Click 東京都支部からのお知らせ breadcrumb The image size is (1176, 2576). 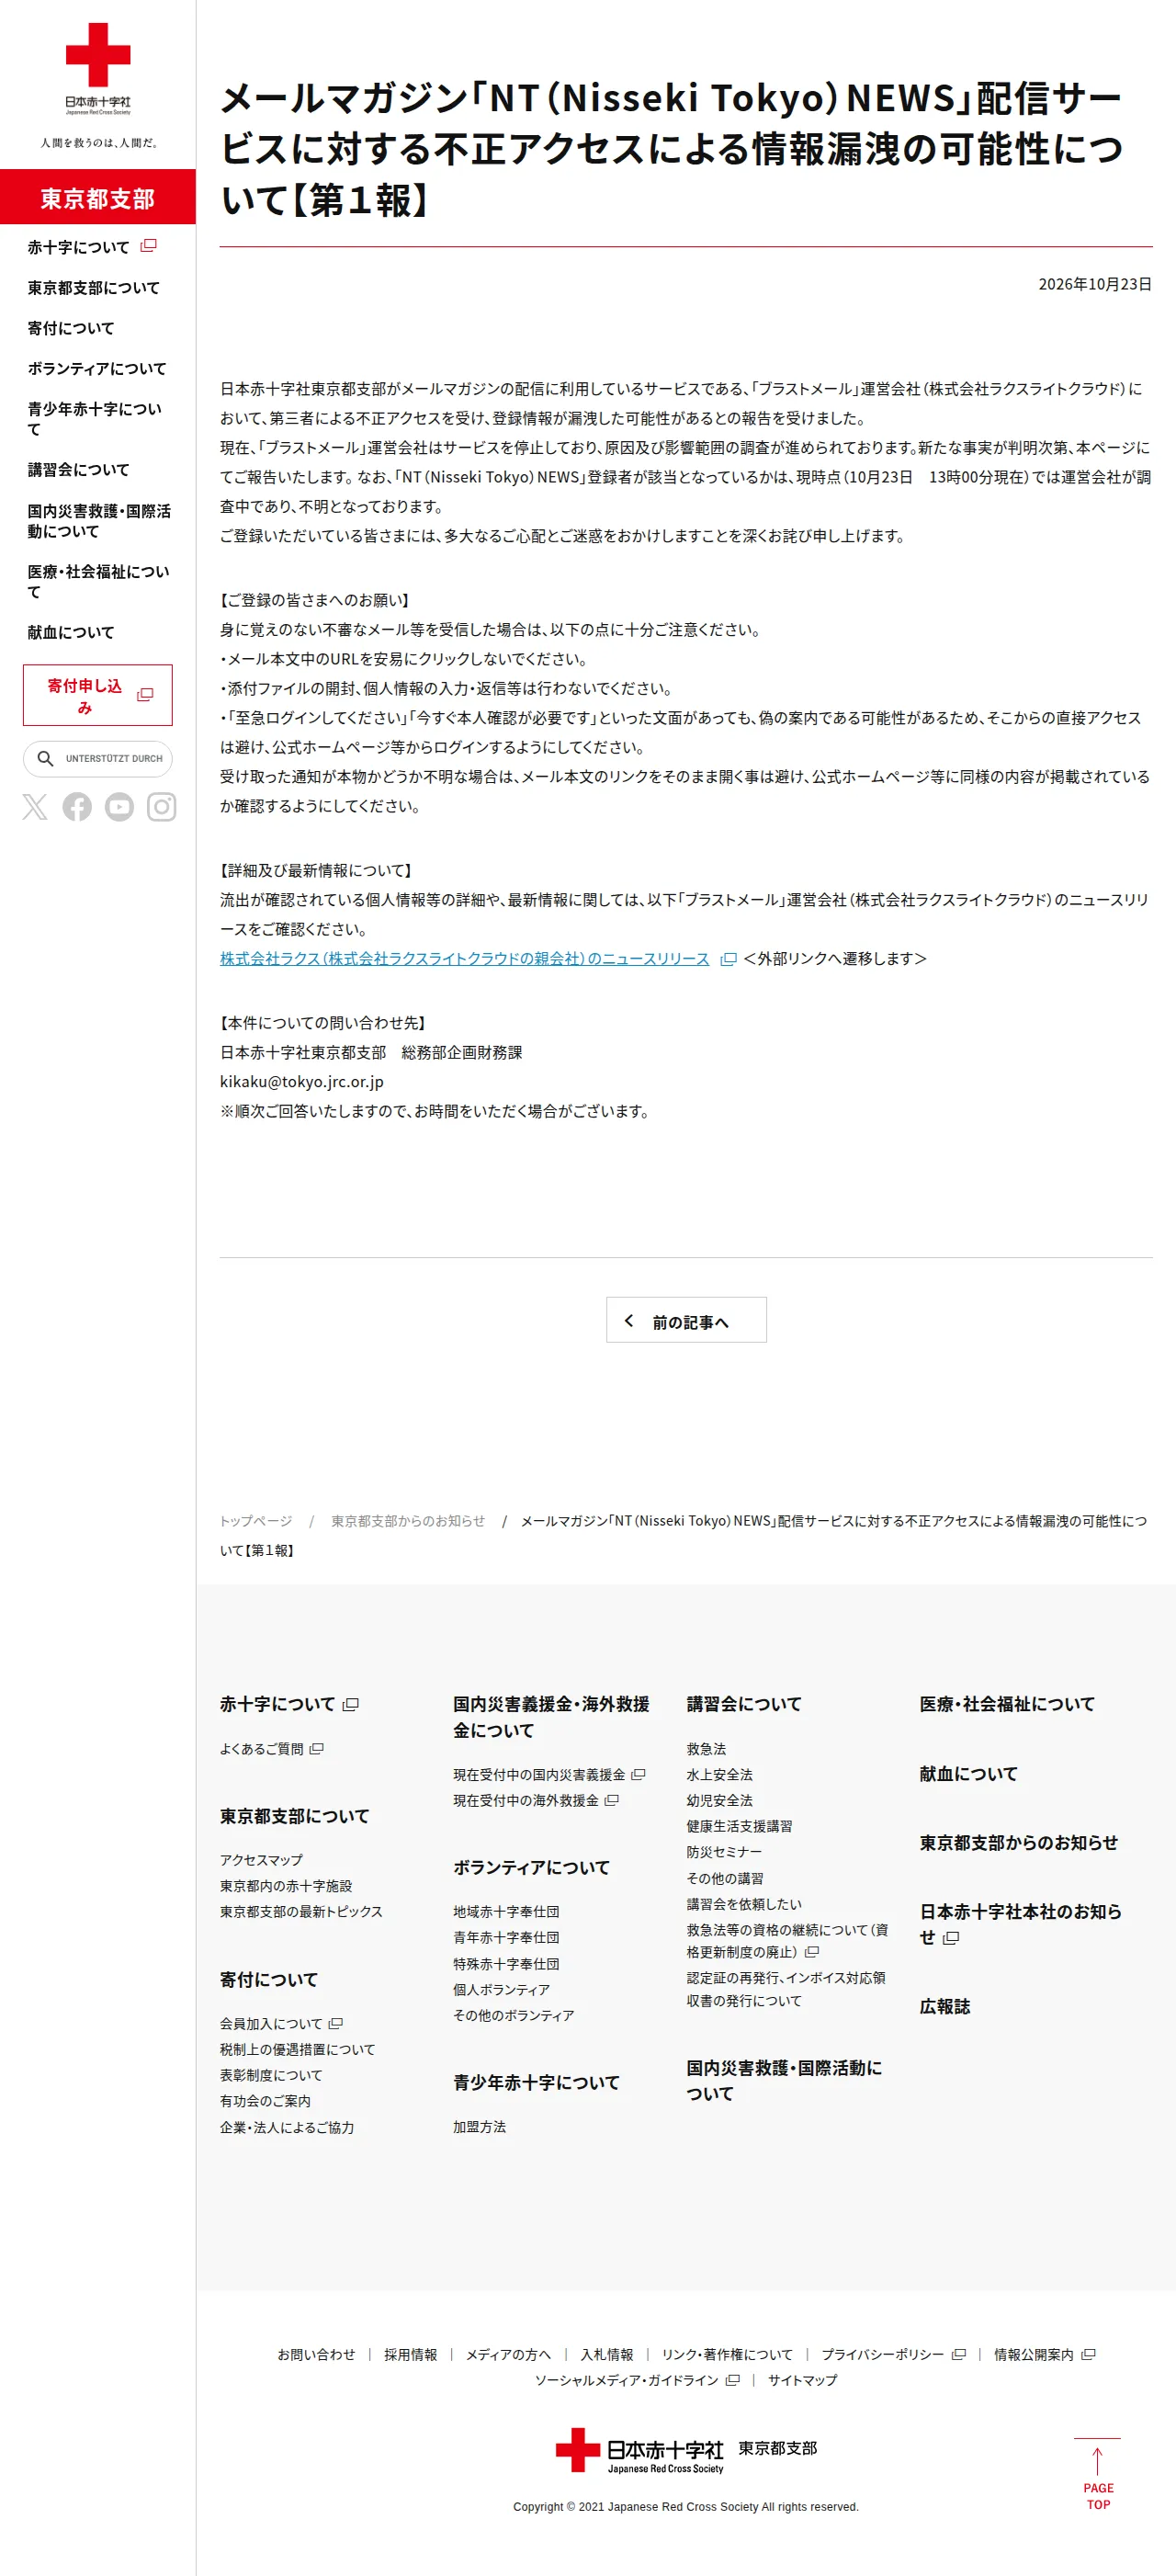[408, 1521]
